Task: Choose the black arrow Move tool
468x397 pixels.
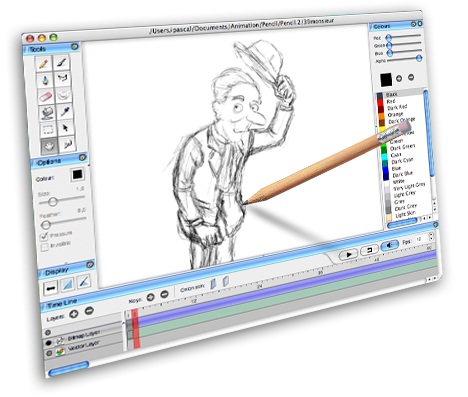Action: pyautogui.click(x=65, y=127)
